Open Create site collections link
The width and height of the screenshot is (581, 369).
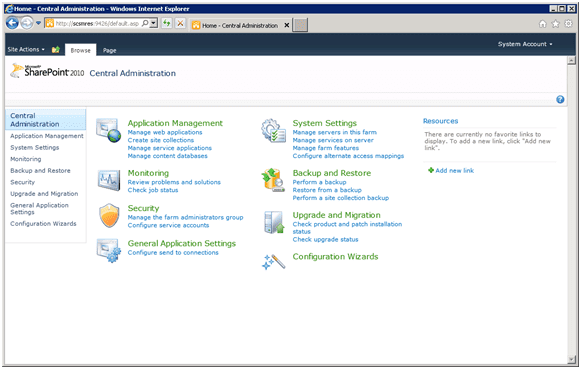[x=160, y=140]
